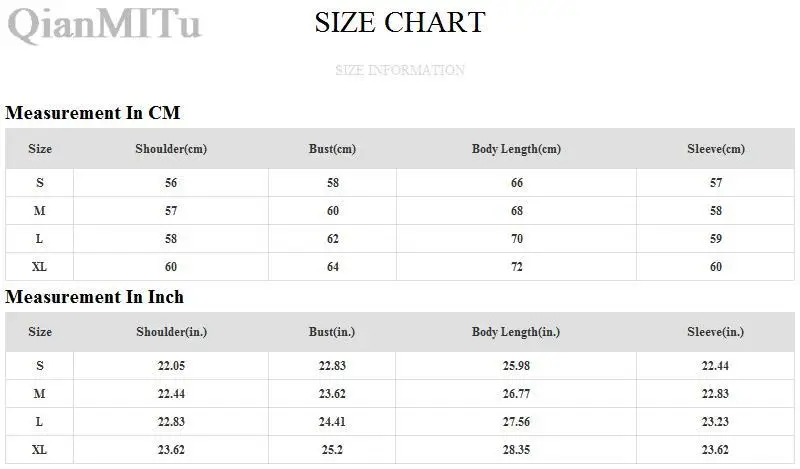Click the Measurement In Inch heading
The width and height of the screenshot is (800, 469).
[94, 297]
